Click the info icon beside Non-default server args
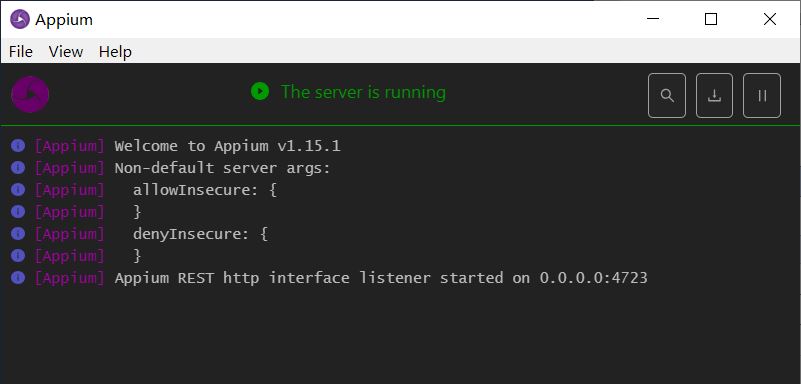Screen dimensions: 801x384 tap(18, 168)
